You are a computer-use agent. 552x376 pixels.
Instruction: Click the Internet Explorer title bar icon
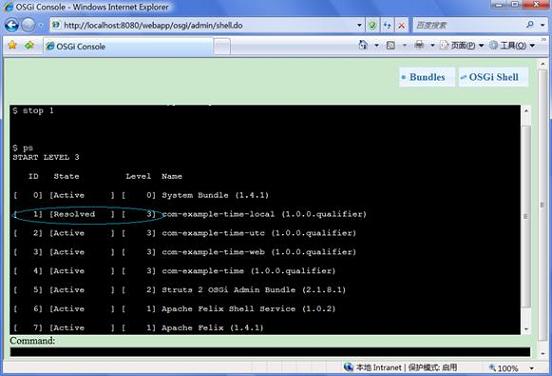click(8, 7)
